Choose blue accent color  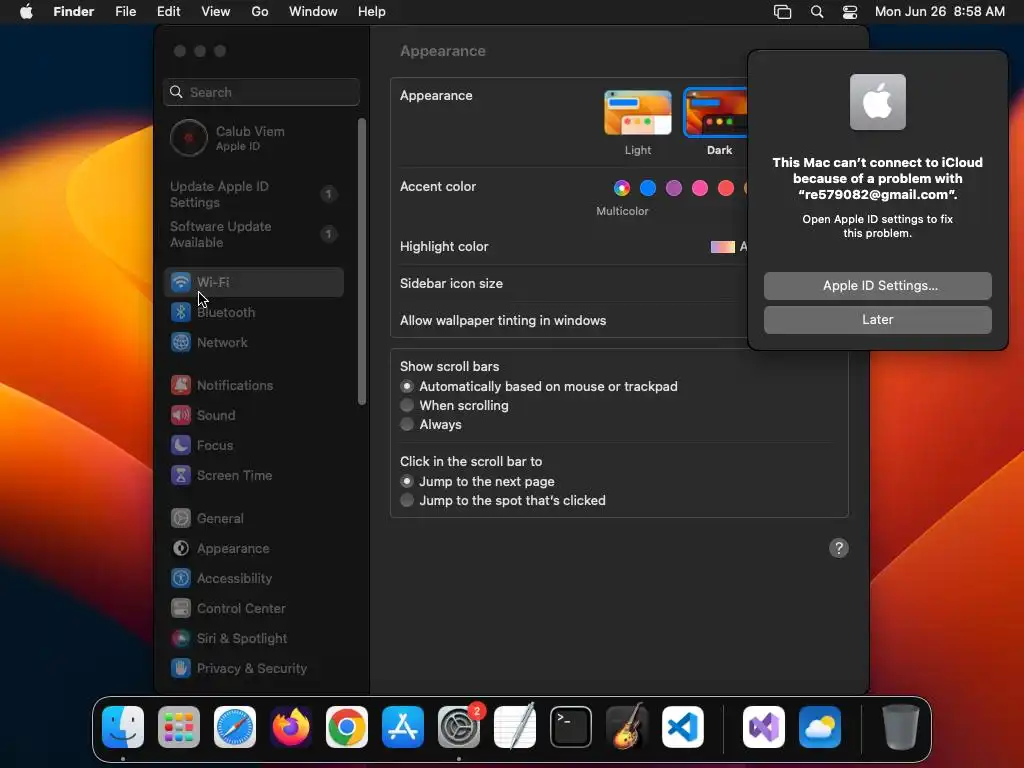pyautogui.click(x=648, y=188)
